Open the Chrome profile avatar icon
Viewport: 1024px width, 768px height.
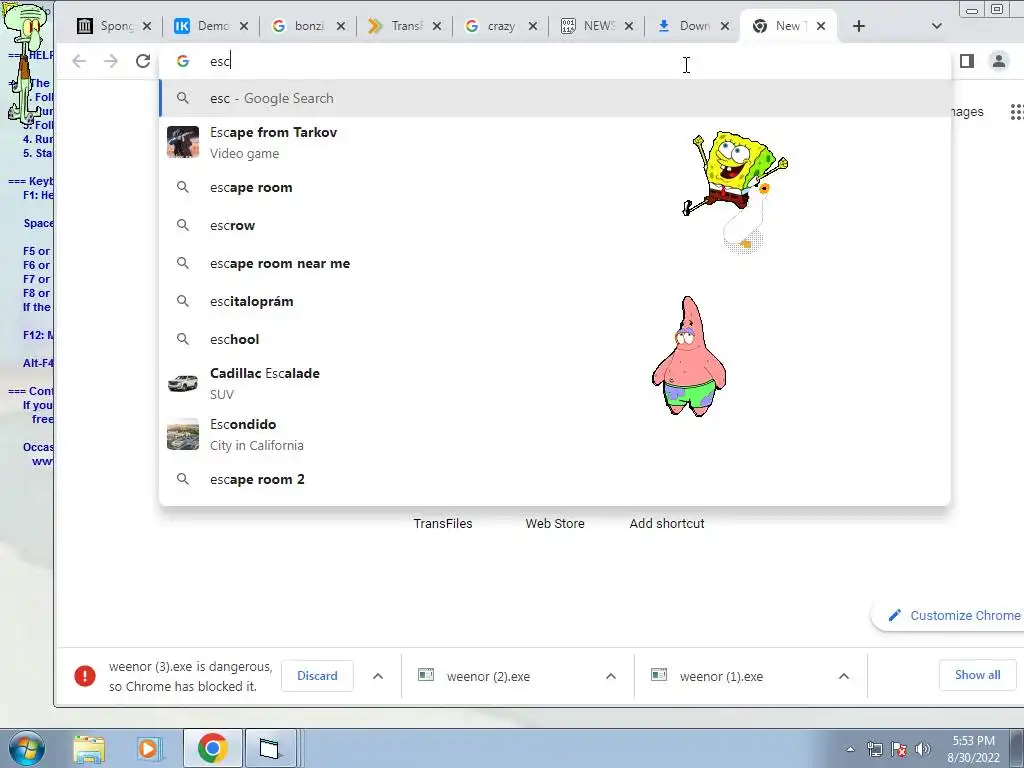[x=999, y=61]
